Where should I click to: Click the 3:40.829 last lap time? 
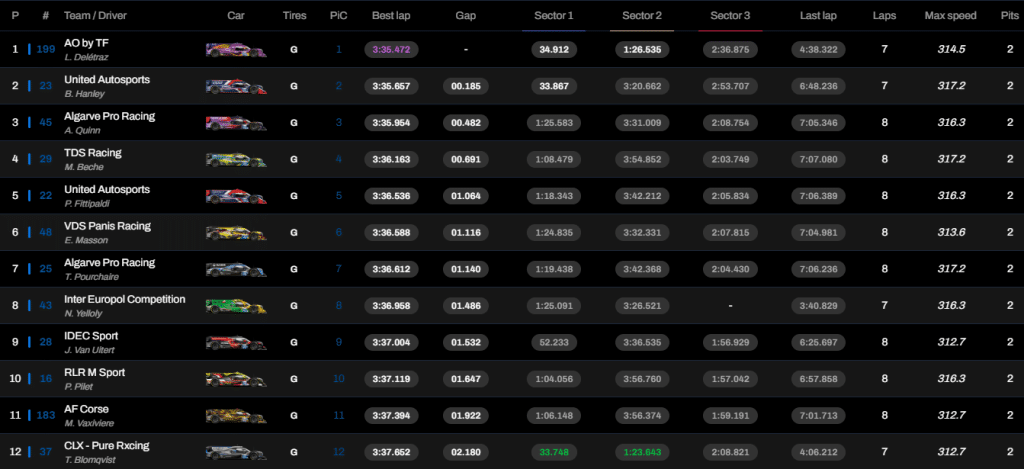click(x=818, y=306)
